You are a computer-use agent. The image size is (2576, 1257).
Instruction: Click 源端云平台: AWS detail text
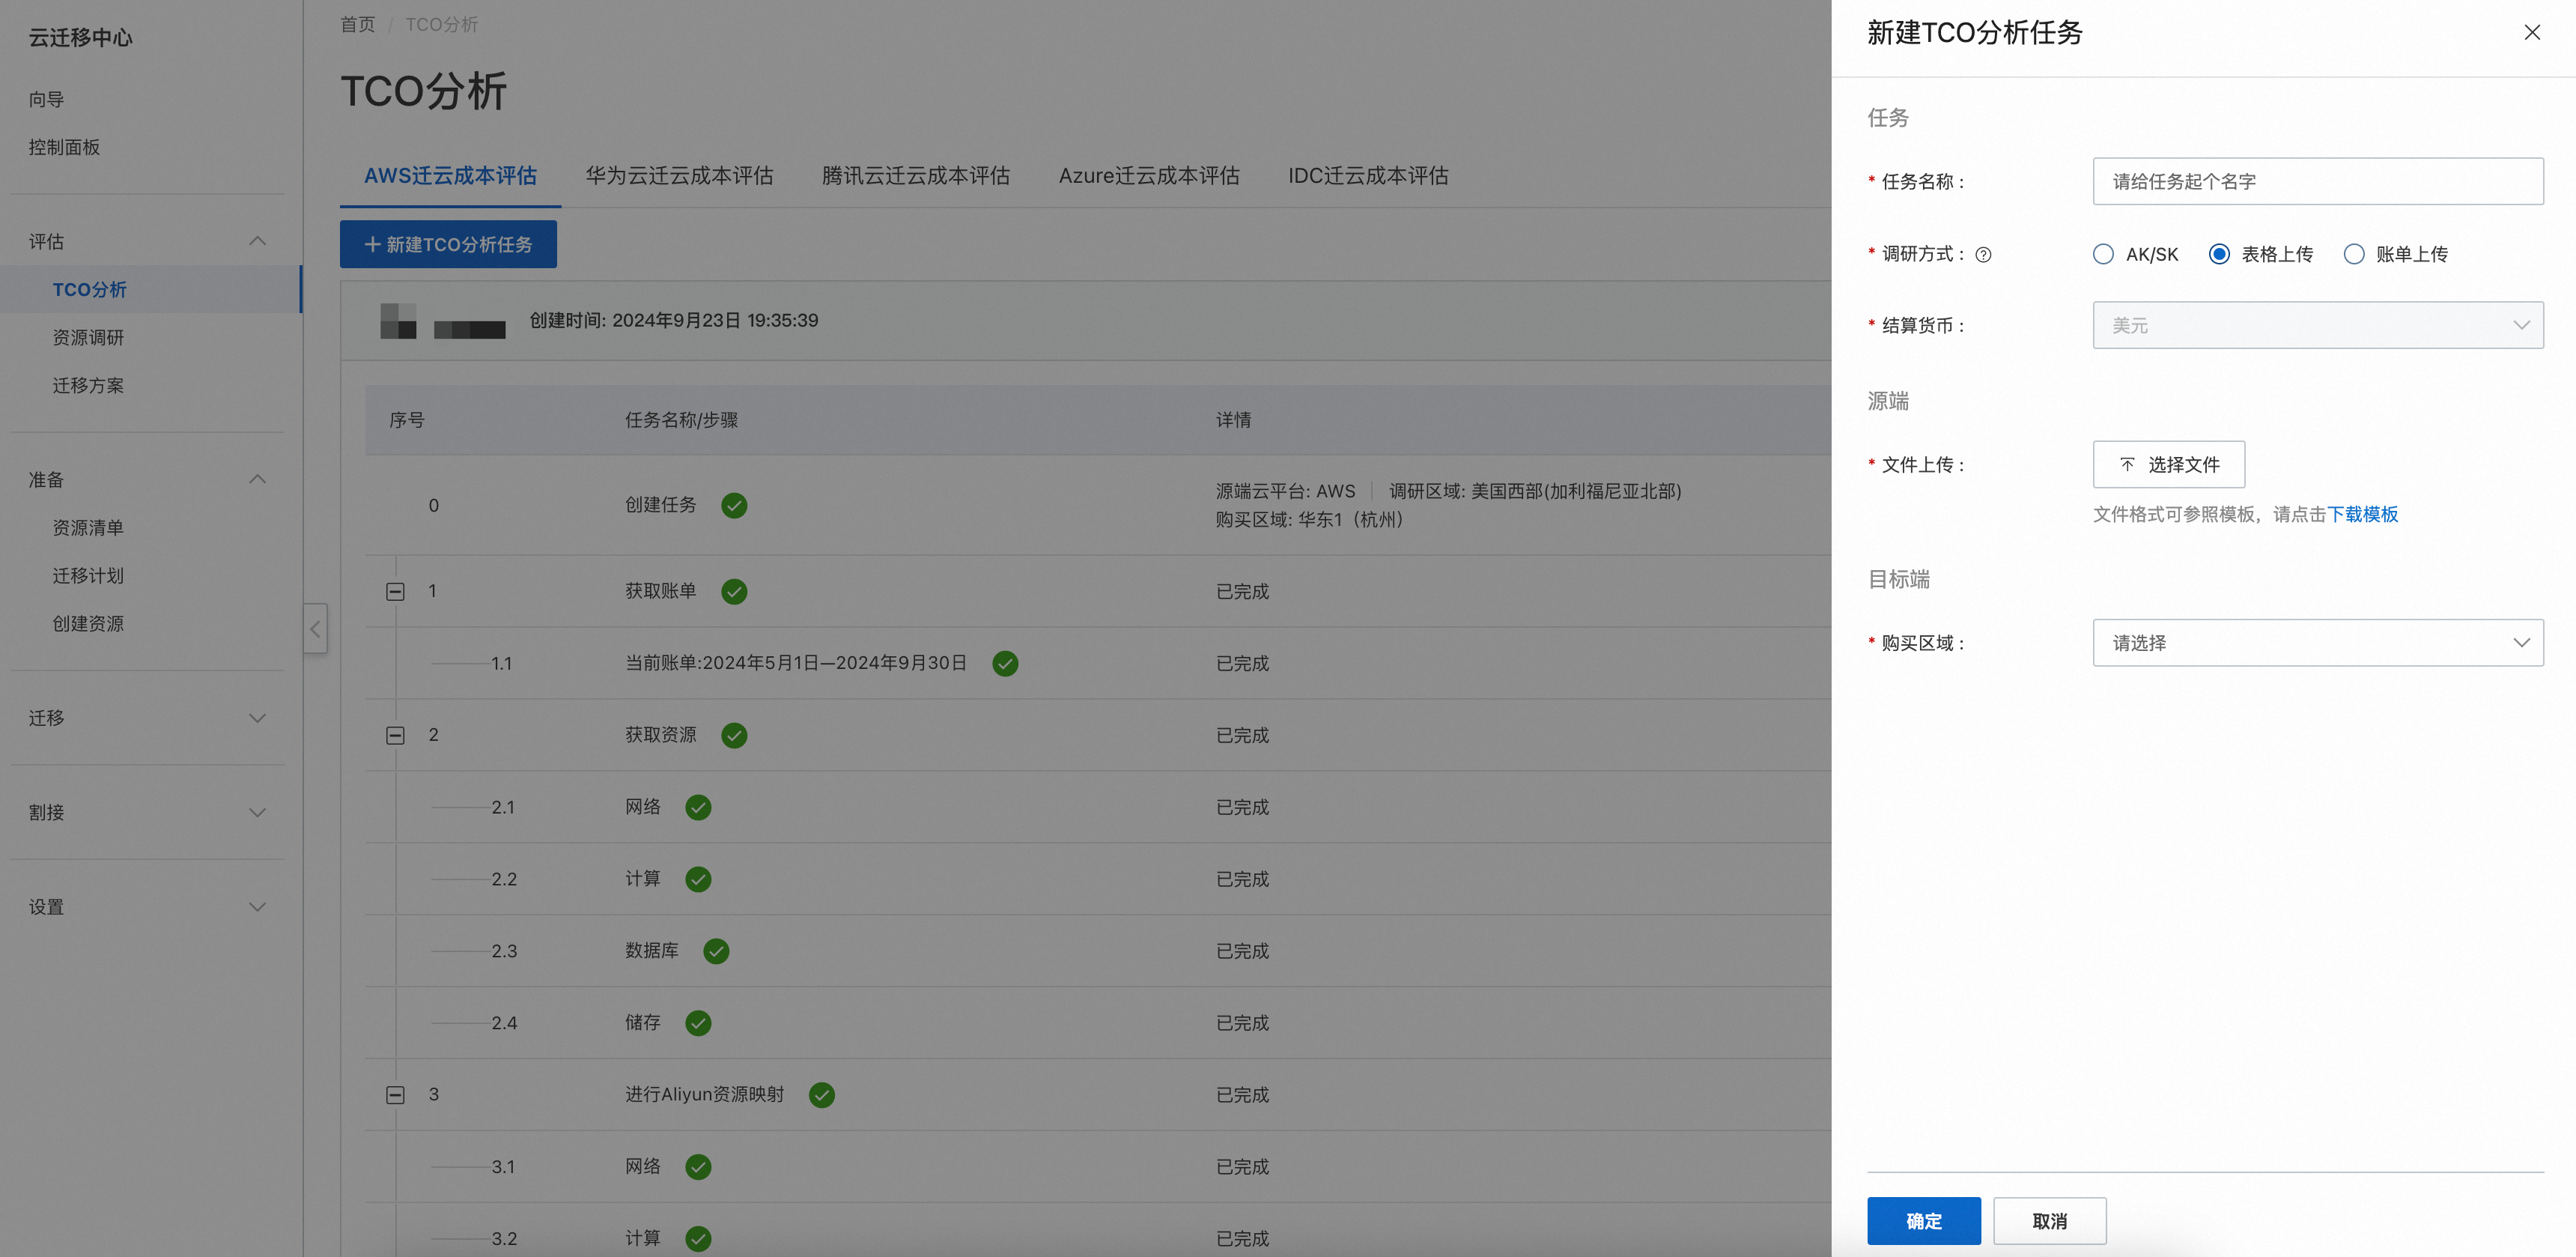pyautogui.click(x=1285, y=491)
